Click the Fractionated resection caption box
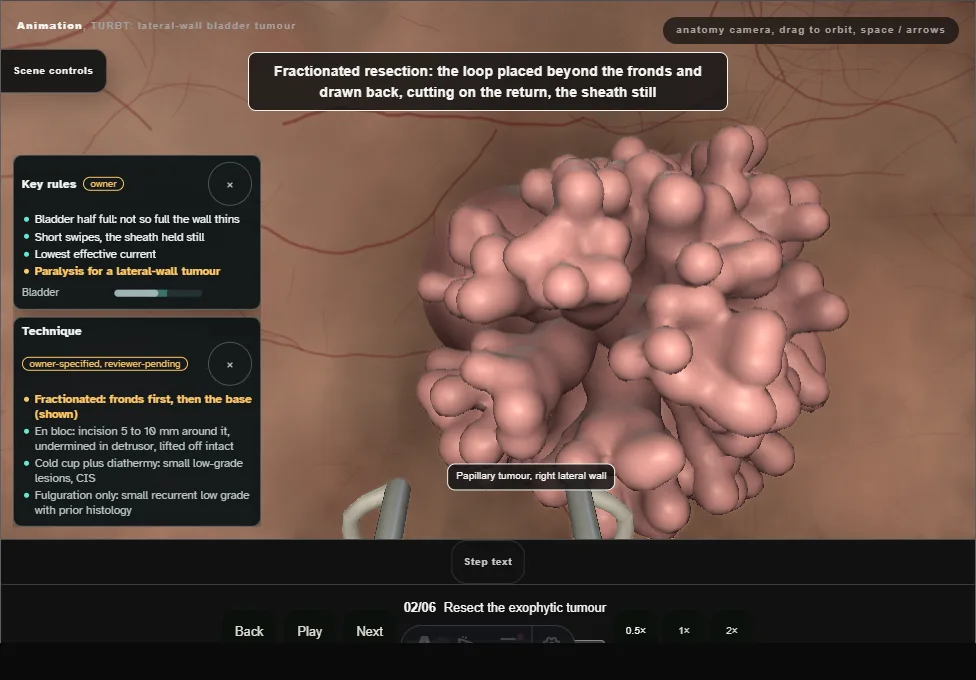Image resolution: width=976 pixels, height=680 pixels. tap(487, 82)
